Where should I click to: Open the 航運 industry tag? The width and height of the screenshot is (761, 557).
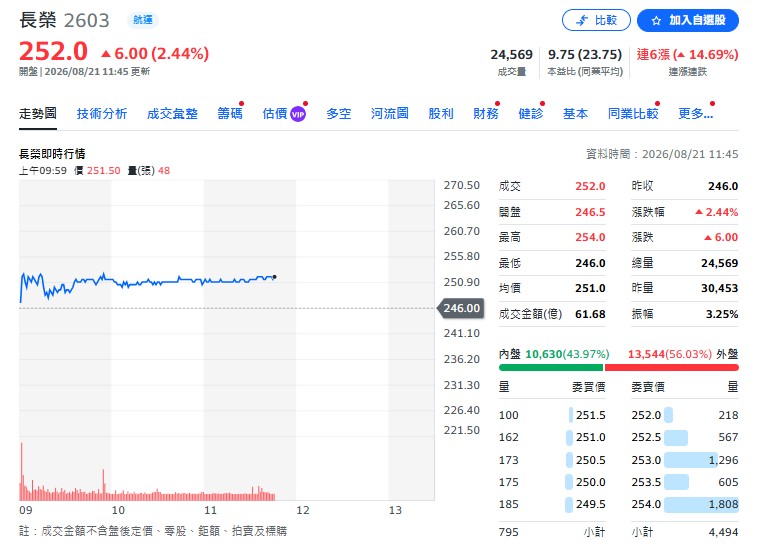(143, 20)
